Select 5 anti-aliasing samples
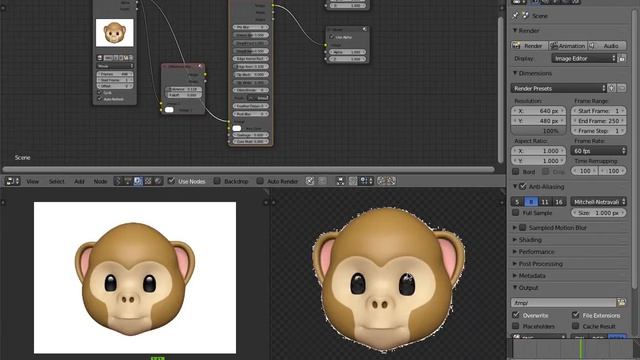The height and width of the screenshot is (360, 640). pyautogui.click(x=517, y=202)
